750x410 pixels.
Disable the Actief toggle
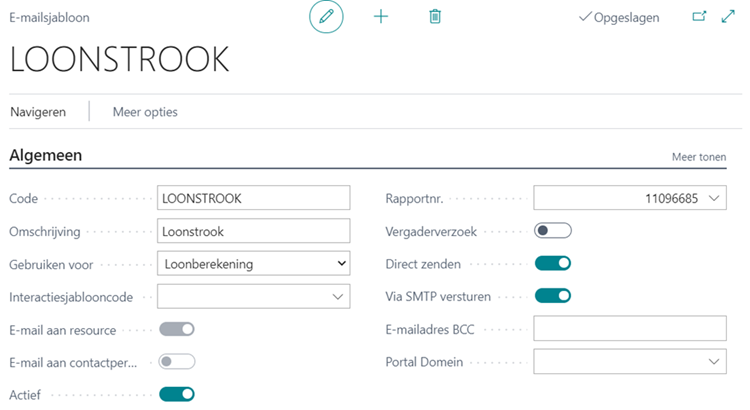[176, 394]
